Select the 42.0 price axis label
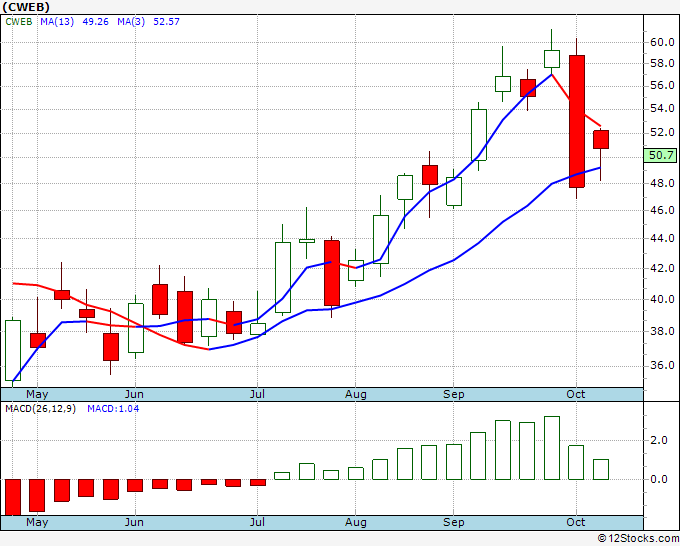Screen dimensions: 680x546 coord(662,268)
